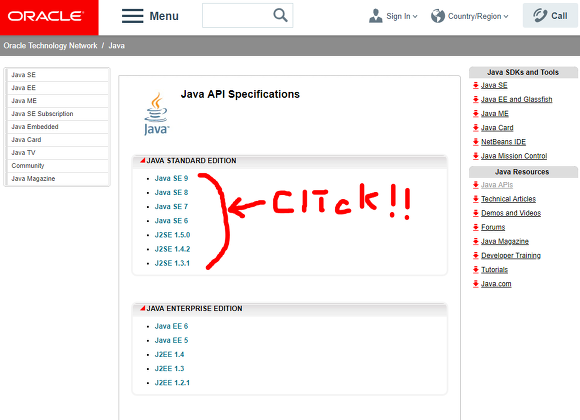
Task: Open the J2EE 1.4 link
Action: point(169,355)
